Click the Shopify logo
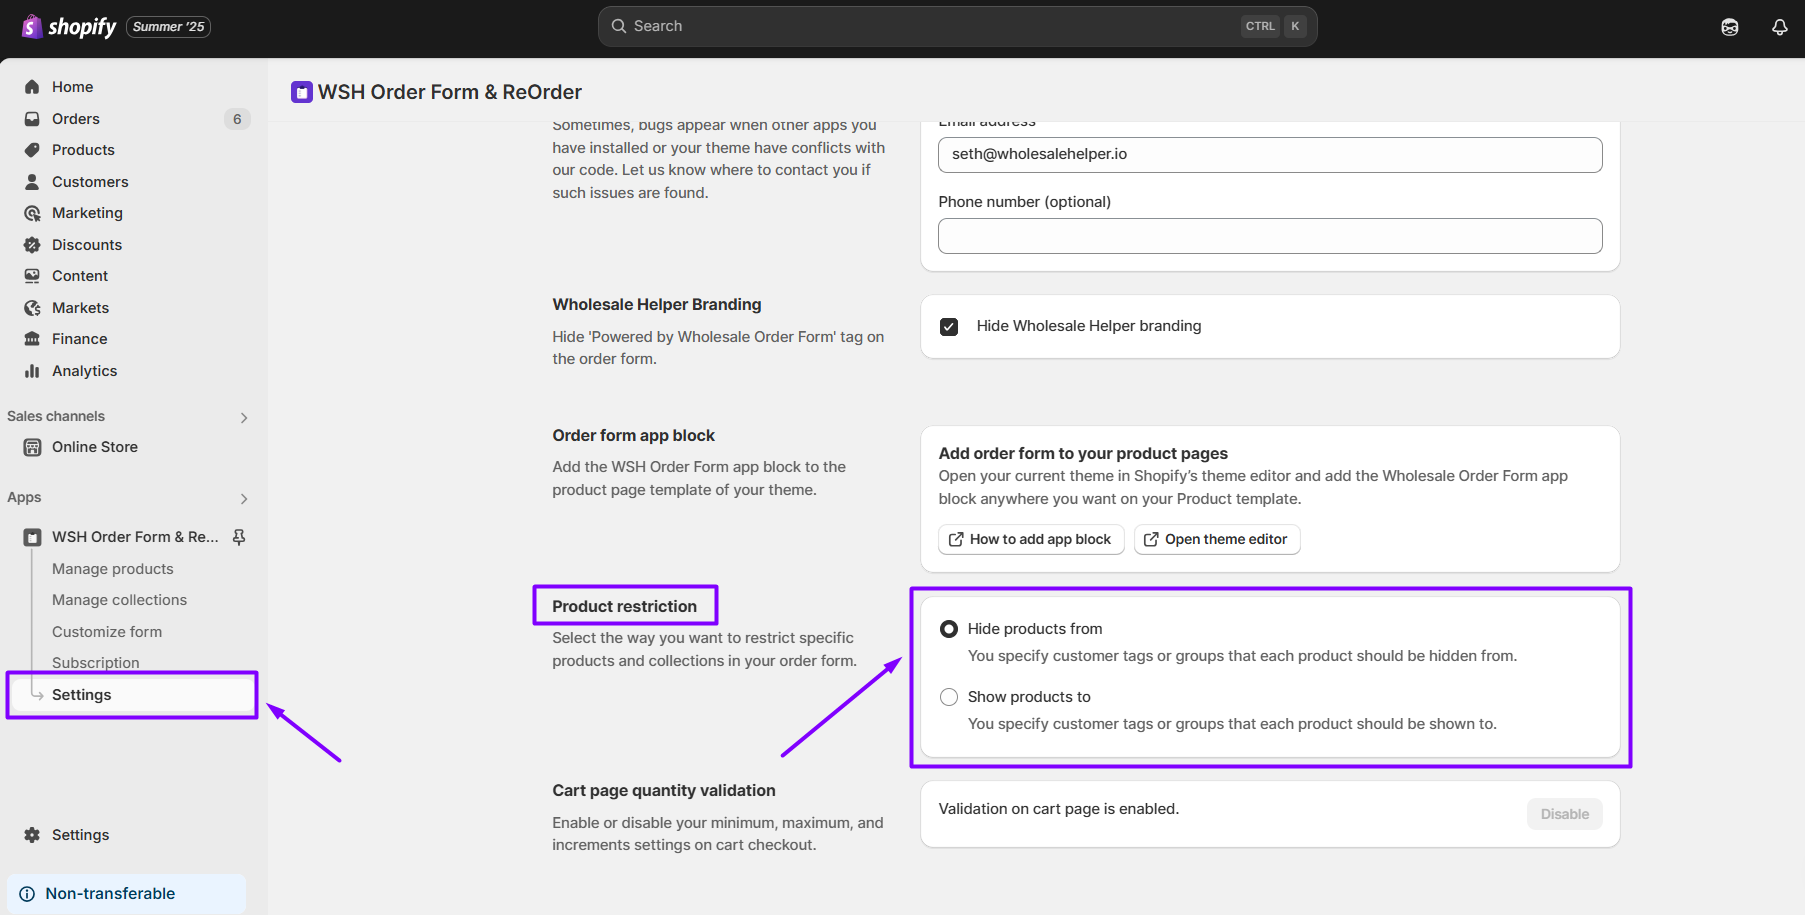This screenshot has height=915, width=1805. [69, 27]
